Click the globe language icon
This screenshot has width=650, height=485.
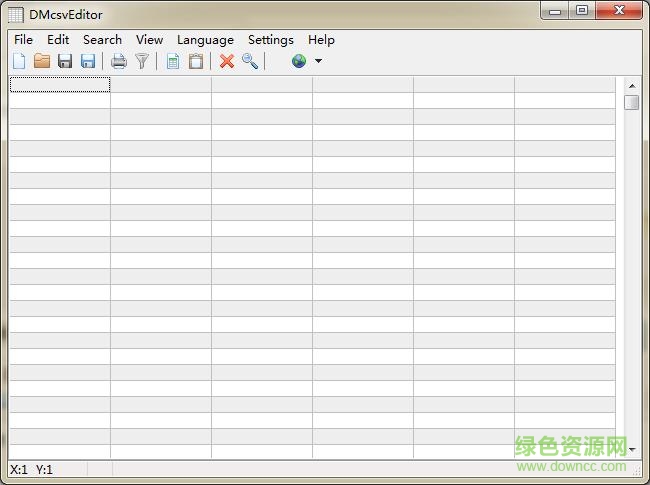click(299, 61)
